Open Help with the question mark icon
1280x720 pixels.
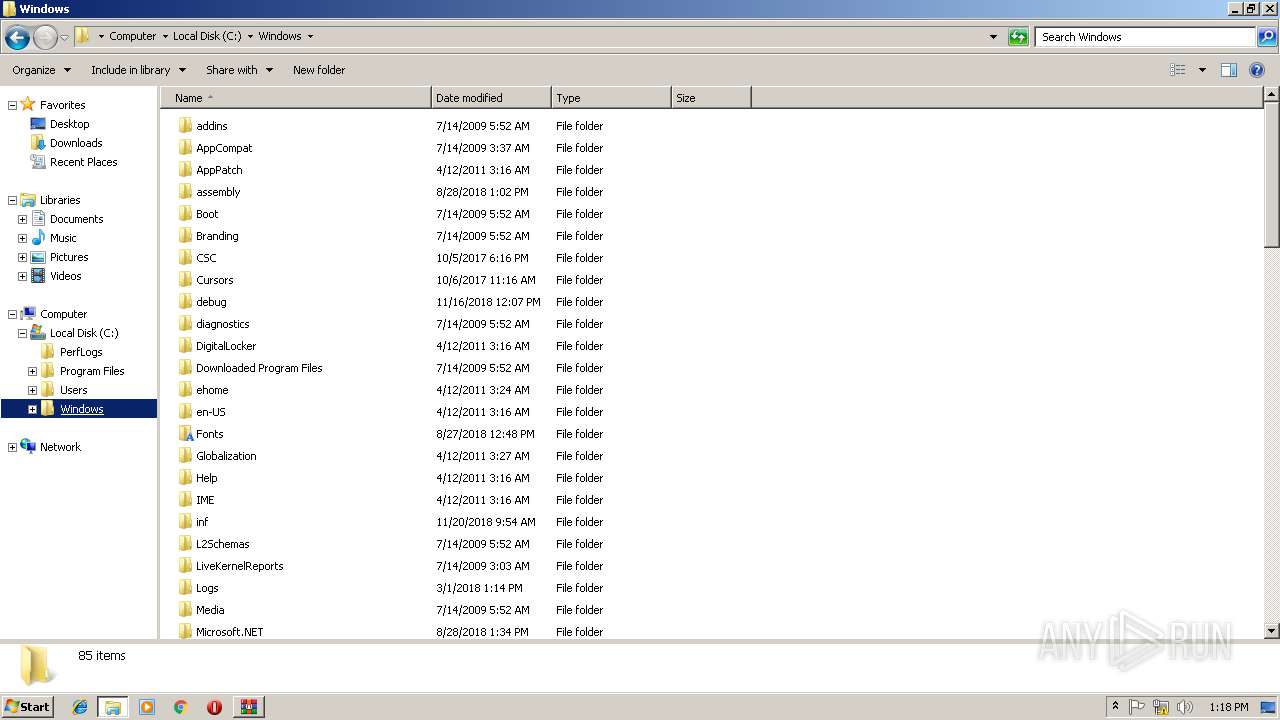(x=1257, y=70)
